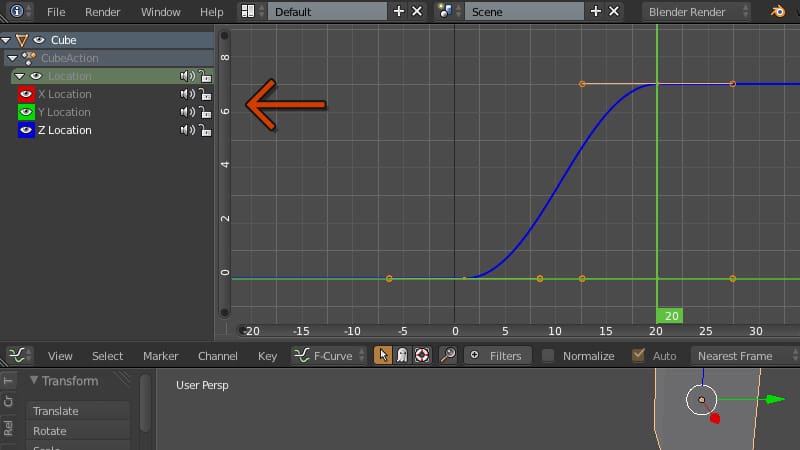Open the Help menu
Viewport: 800px width, 450px height.
click(212, 12)
